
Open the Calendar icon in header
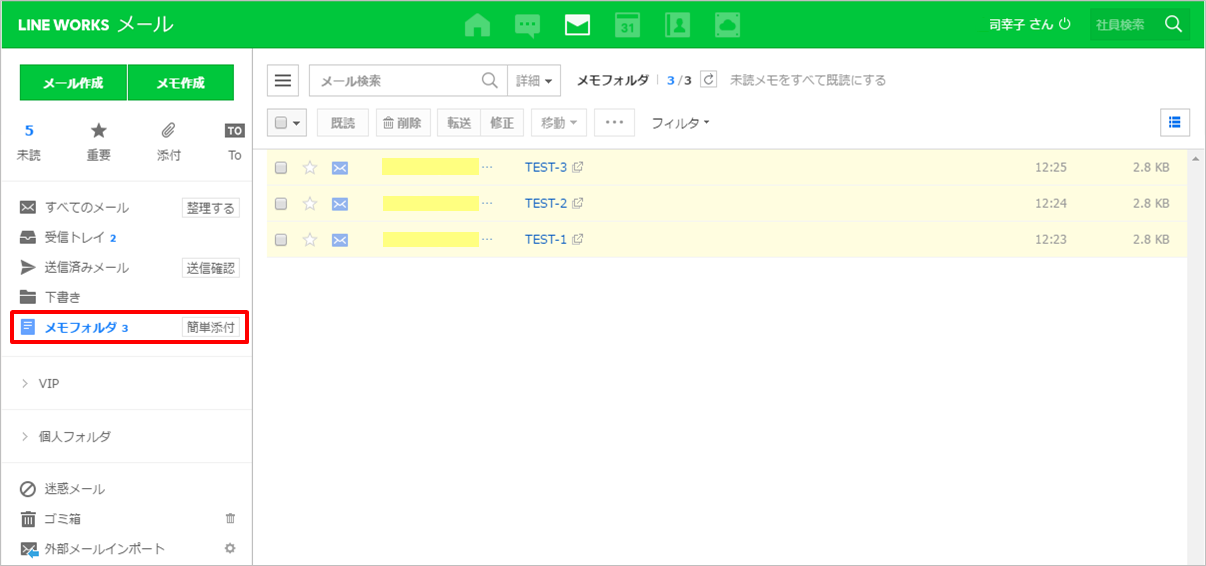click(x=627, y=25)
